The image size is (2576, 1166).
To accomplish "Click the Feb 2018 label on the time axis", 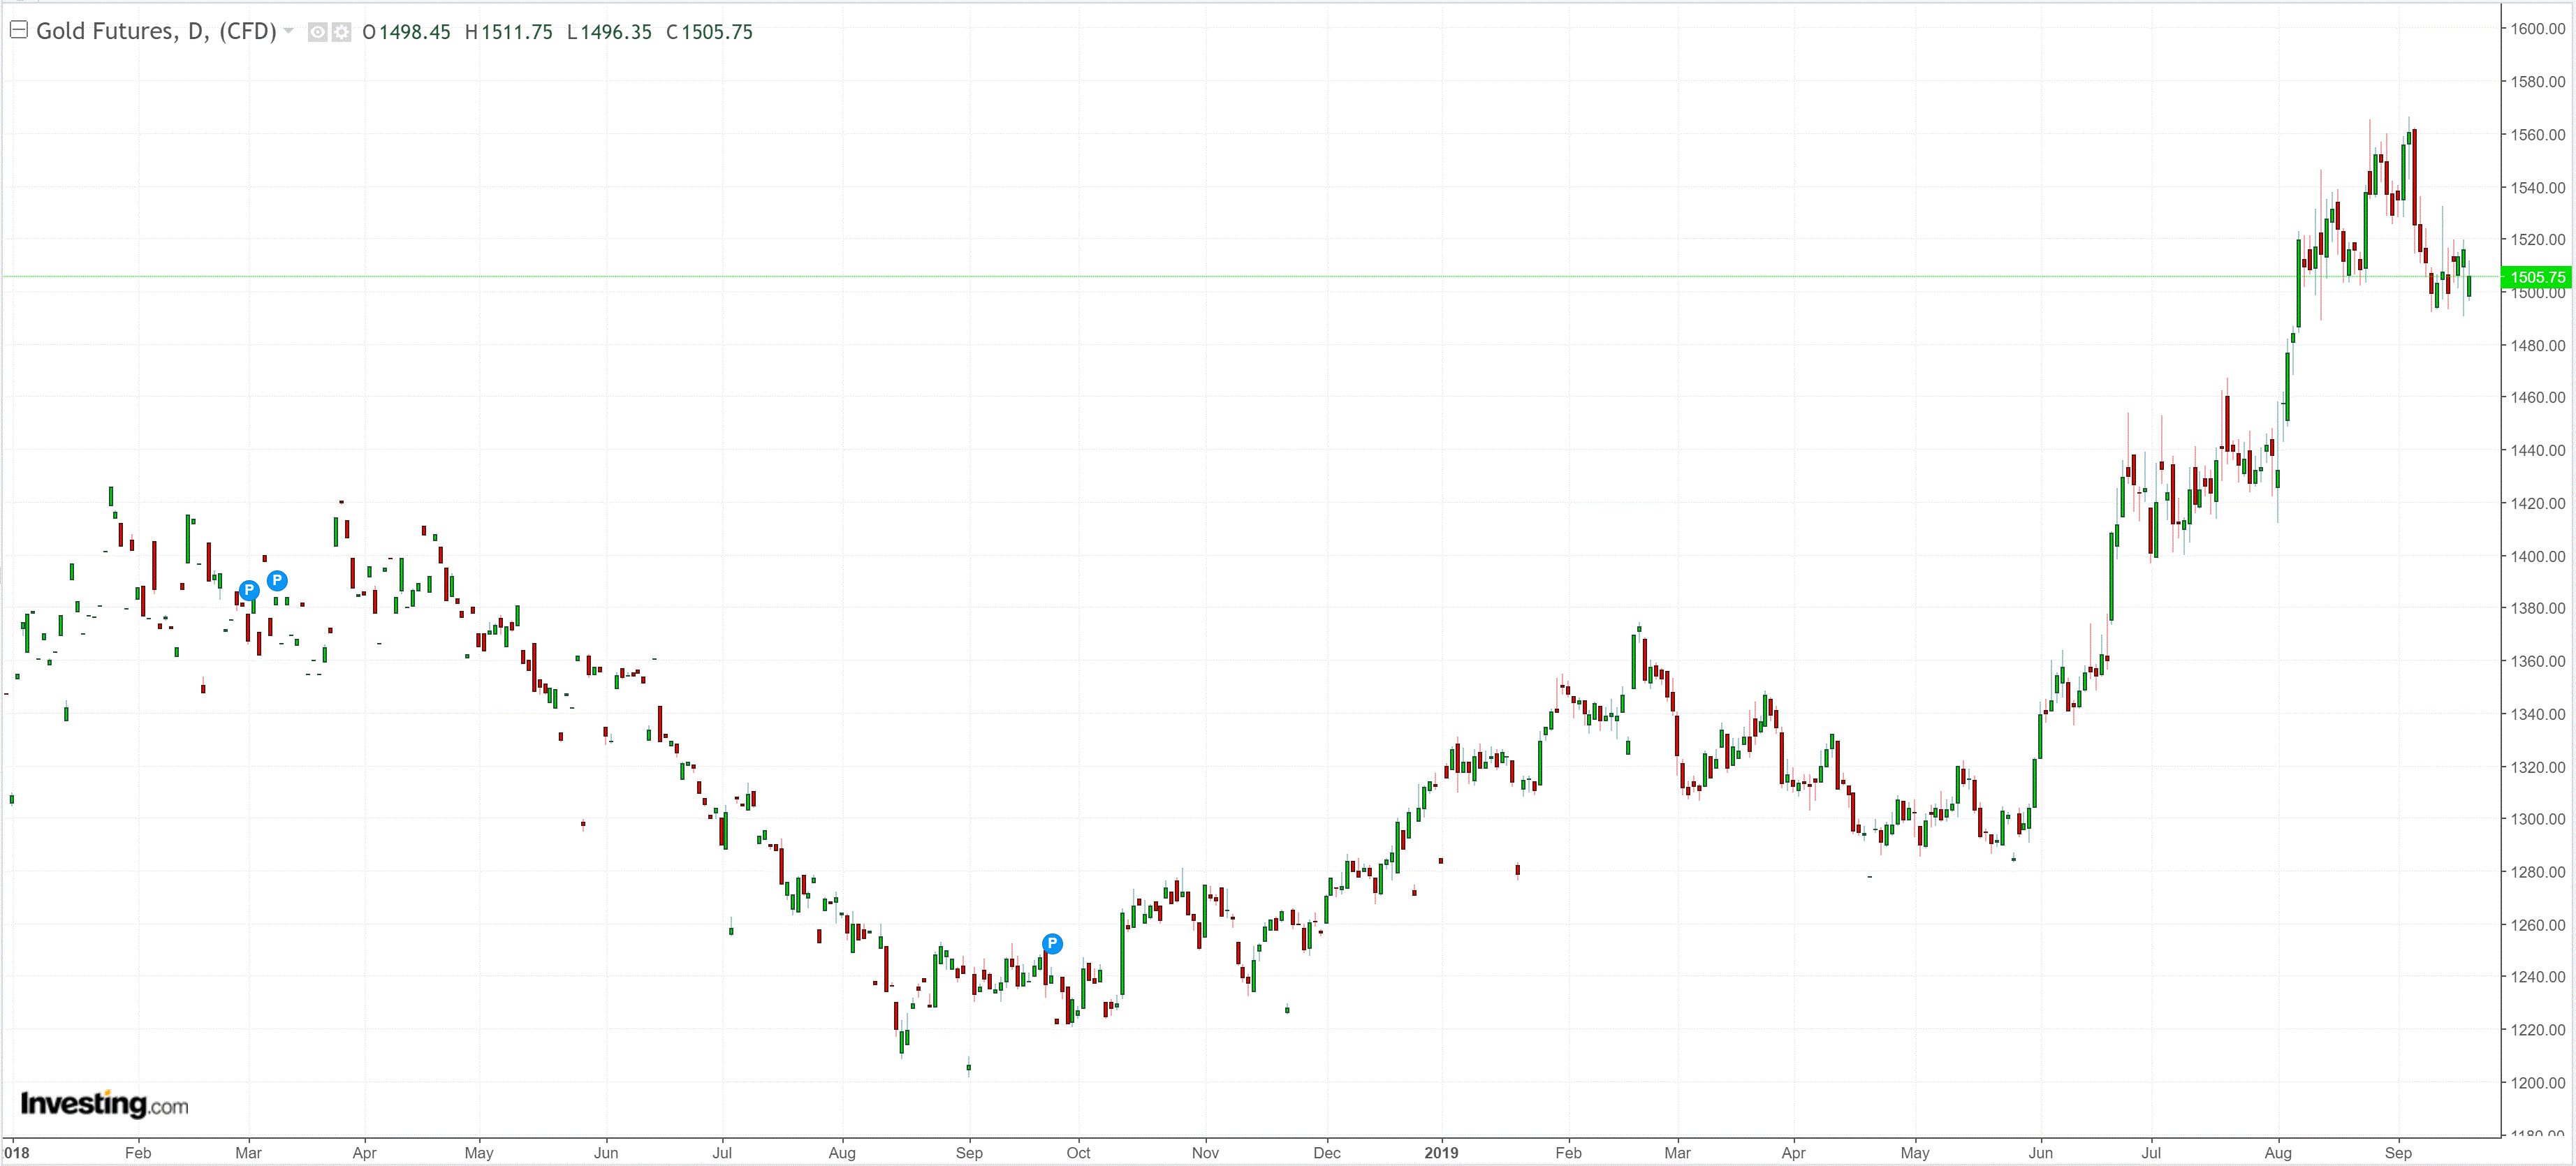I will [x=138, y=1152].
